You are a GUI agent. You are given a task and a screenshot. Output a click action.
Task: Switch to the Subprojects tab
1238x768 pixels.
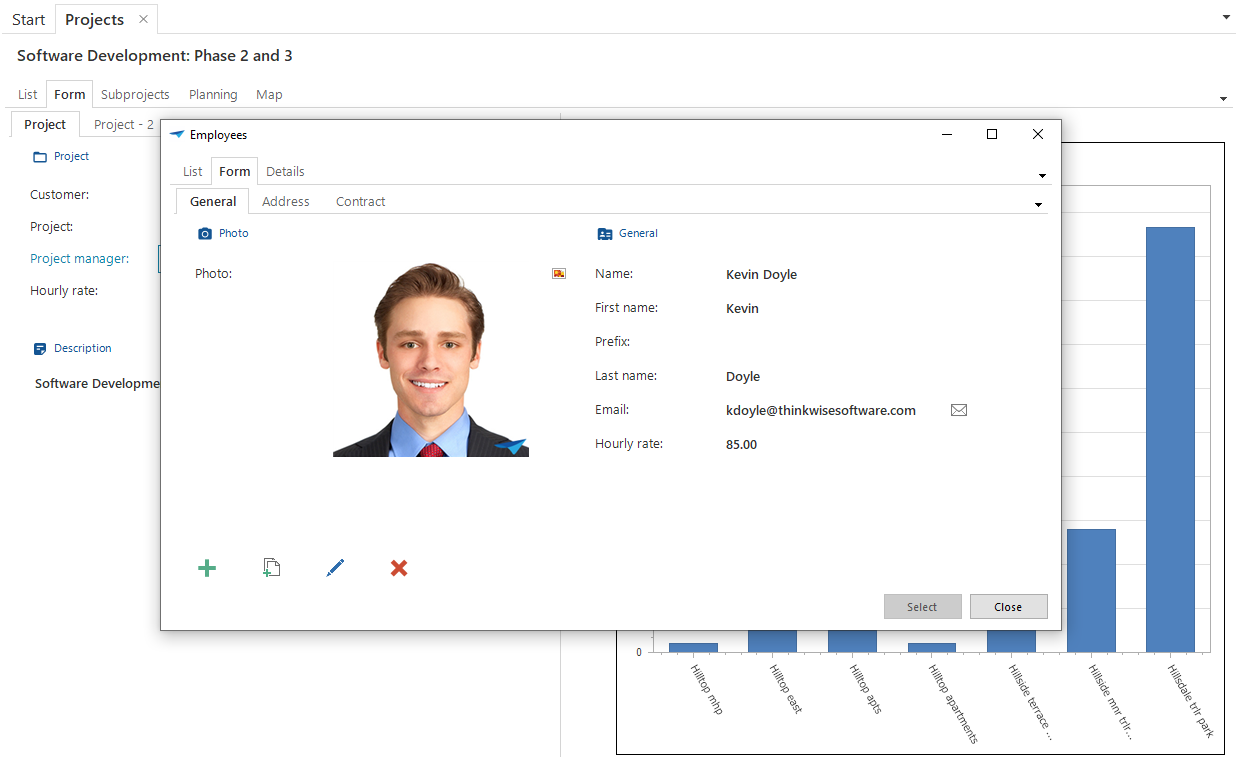[x=135, y=94]
